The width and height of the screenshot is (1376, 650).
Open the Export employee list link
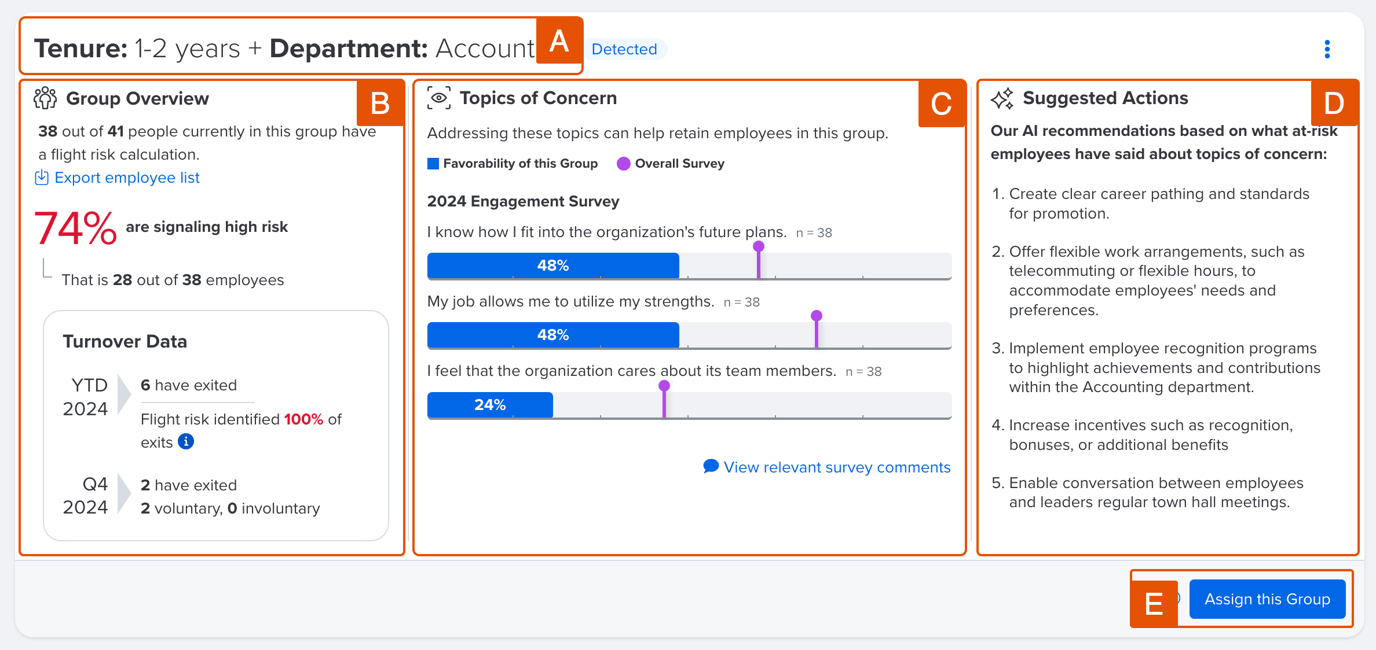127,178
